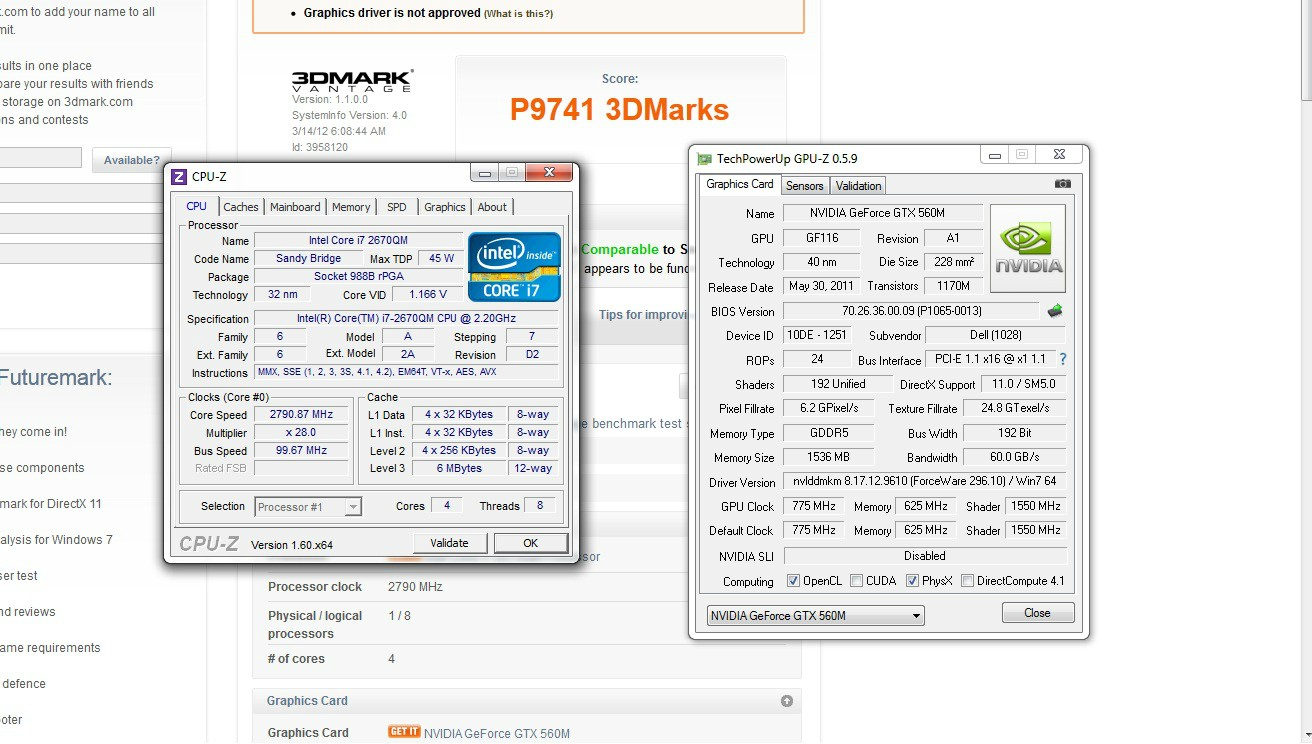Click the Level 3 cache value 6 MBytes
This screenshot has height=744, width=1312.
[458, 468]
